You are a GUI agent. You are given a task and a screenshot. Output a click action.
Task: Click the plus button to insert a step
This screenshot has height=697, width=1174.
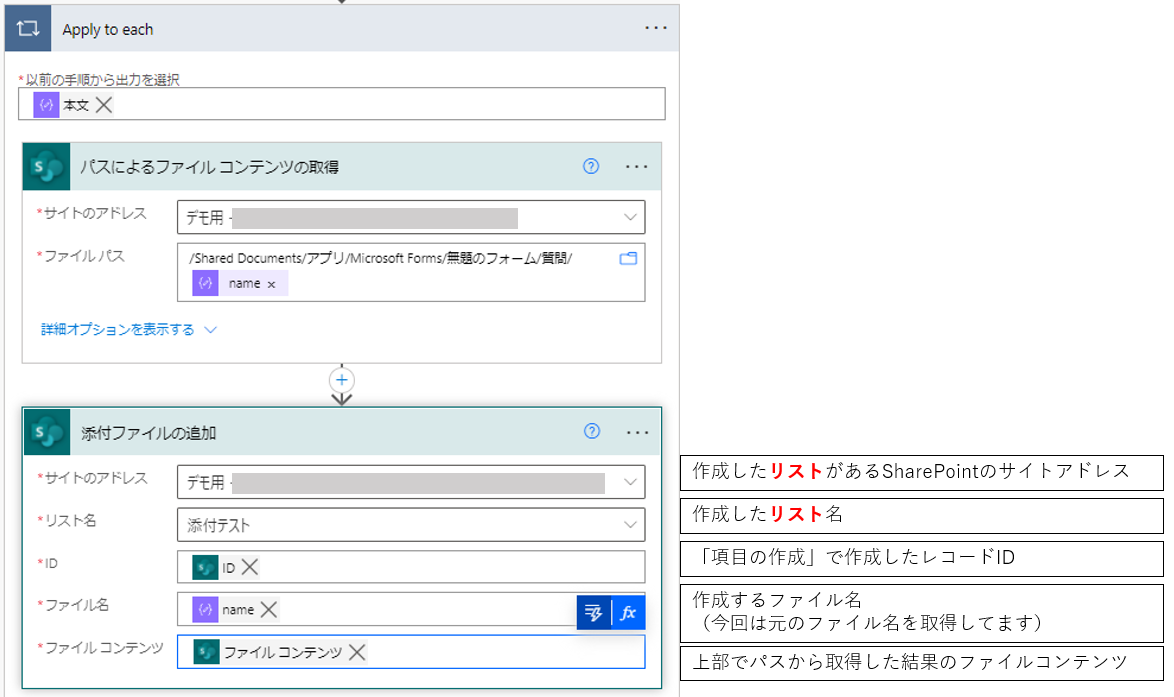tap(341, 380)
